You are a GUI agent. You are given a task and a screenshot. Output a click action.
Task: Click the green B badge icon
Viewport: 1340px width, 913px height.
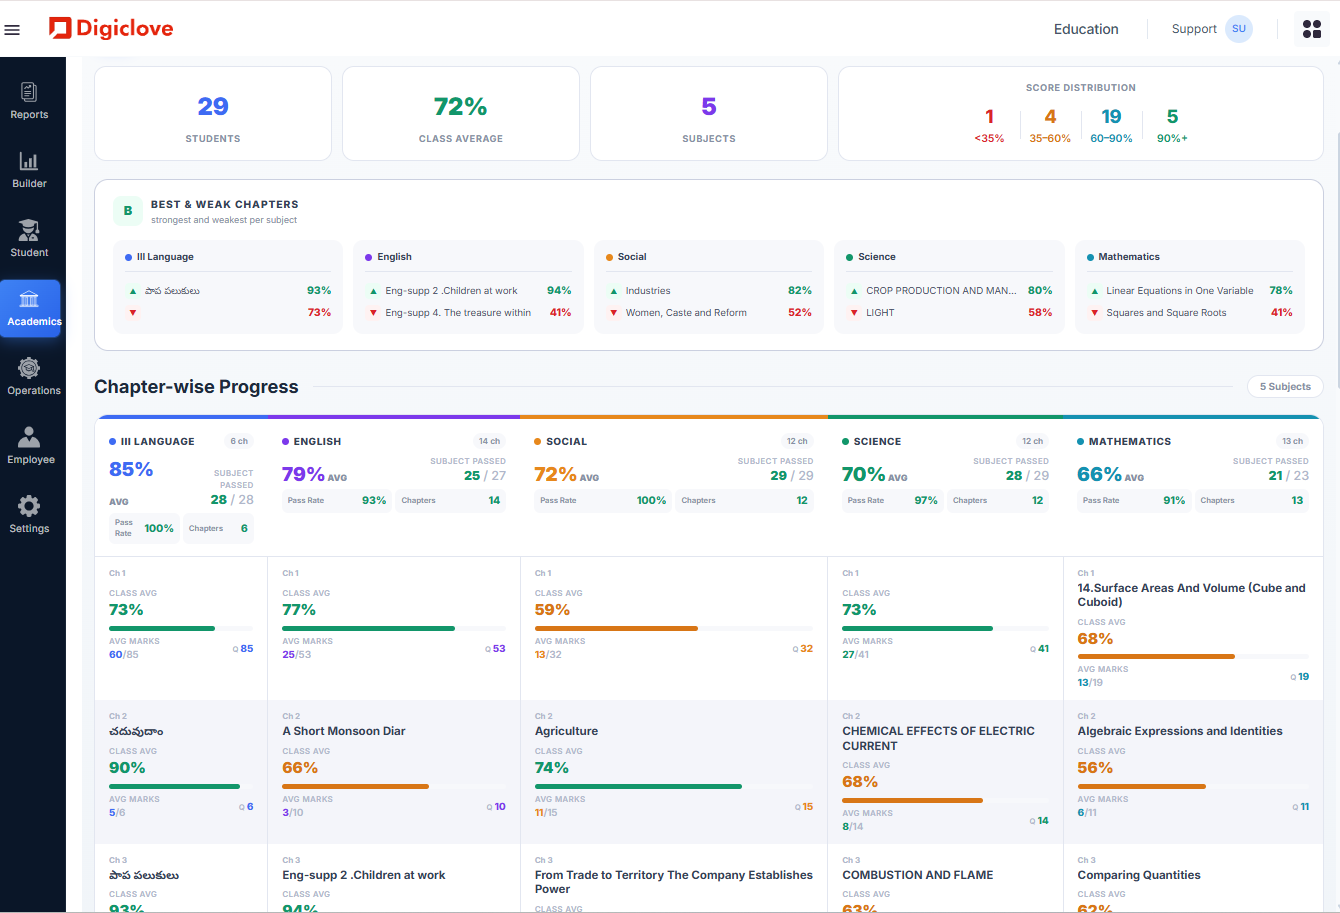(x=127, y=211)
